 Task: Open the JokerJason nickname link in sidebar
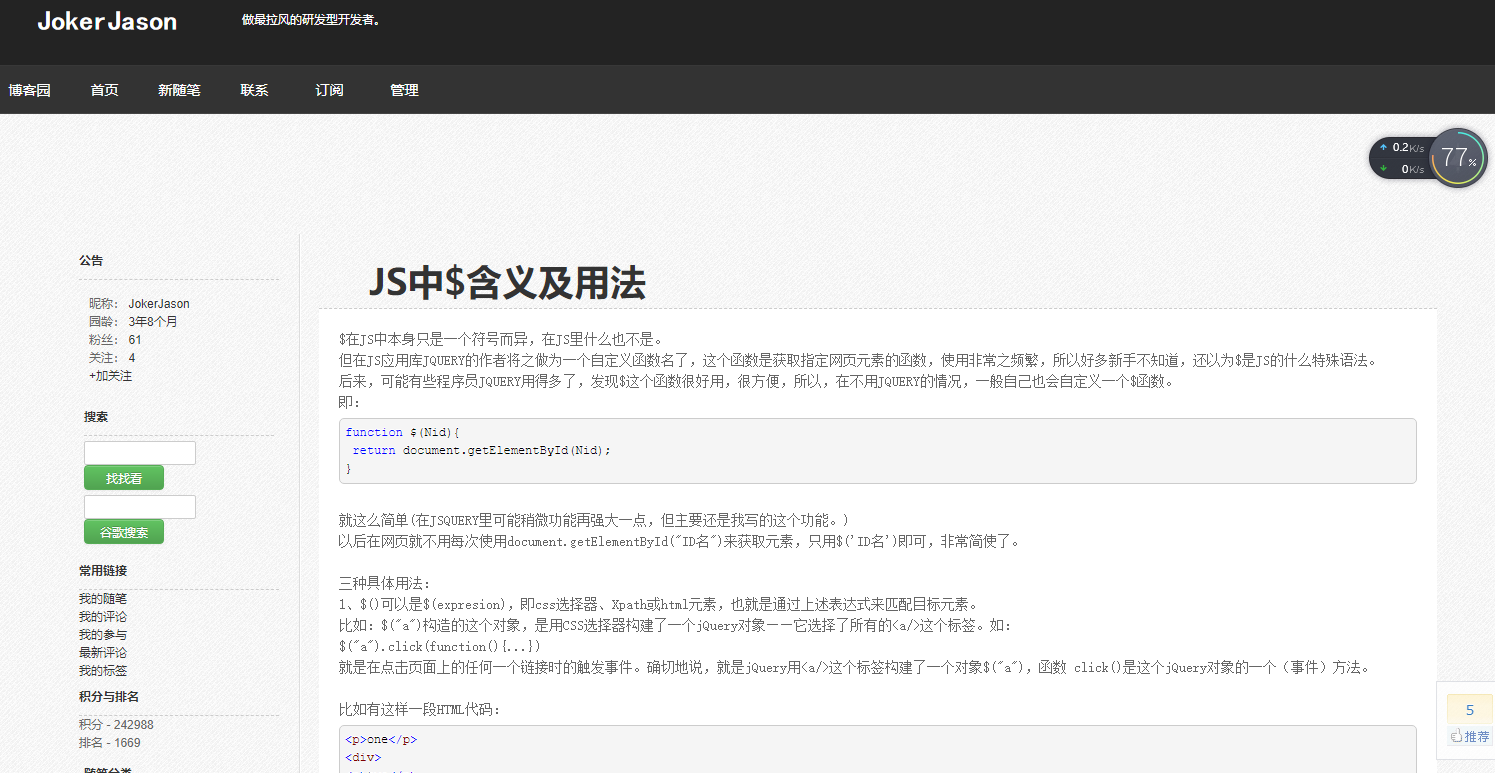coord(159,304)
